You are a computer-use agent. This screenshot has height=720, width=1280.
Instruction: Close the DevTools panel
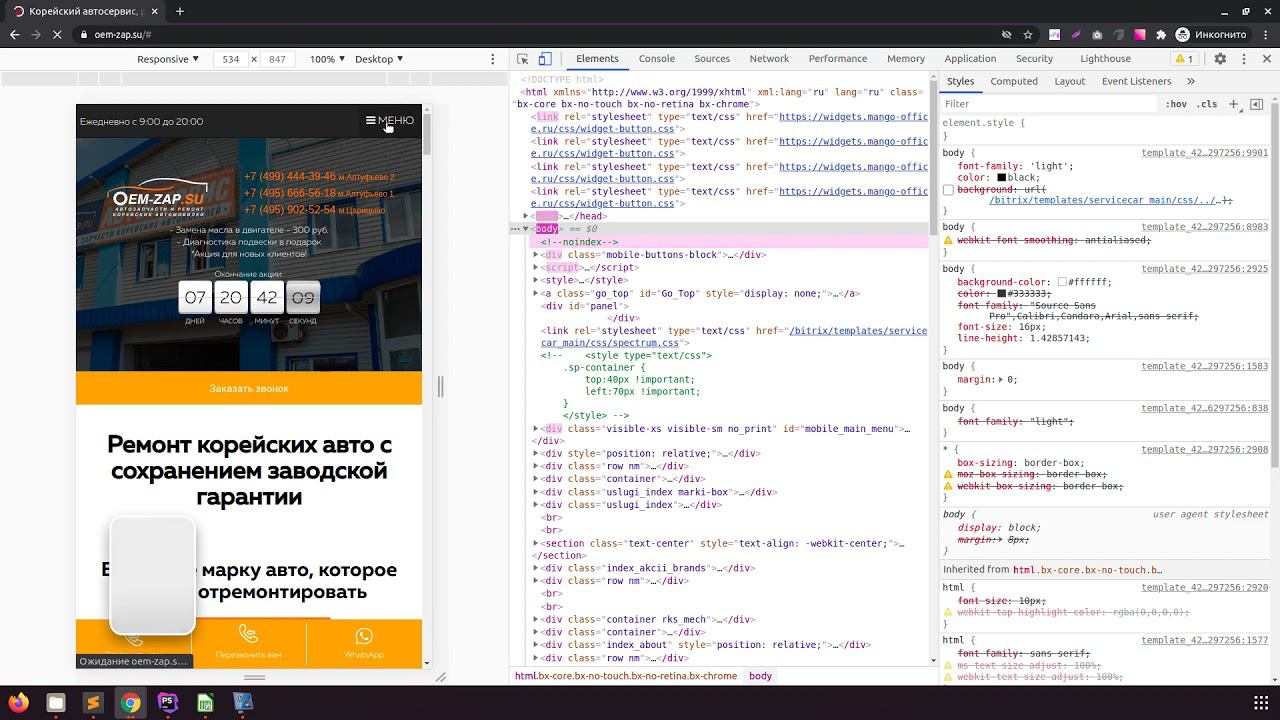click(x=1266, y=59)
